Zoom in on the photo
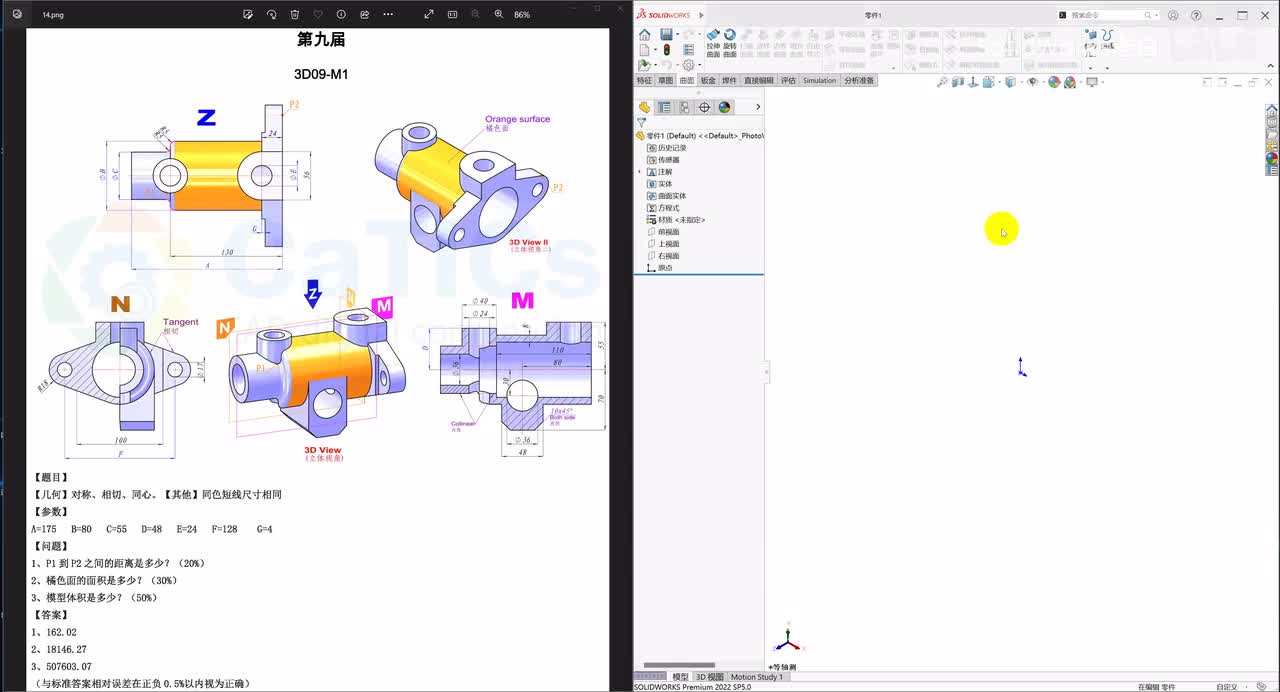Viewport: 1280px width, 692px height. (x=499, y=15)
